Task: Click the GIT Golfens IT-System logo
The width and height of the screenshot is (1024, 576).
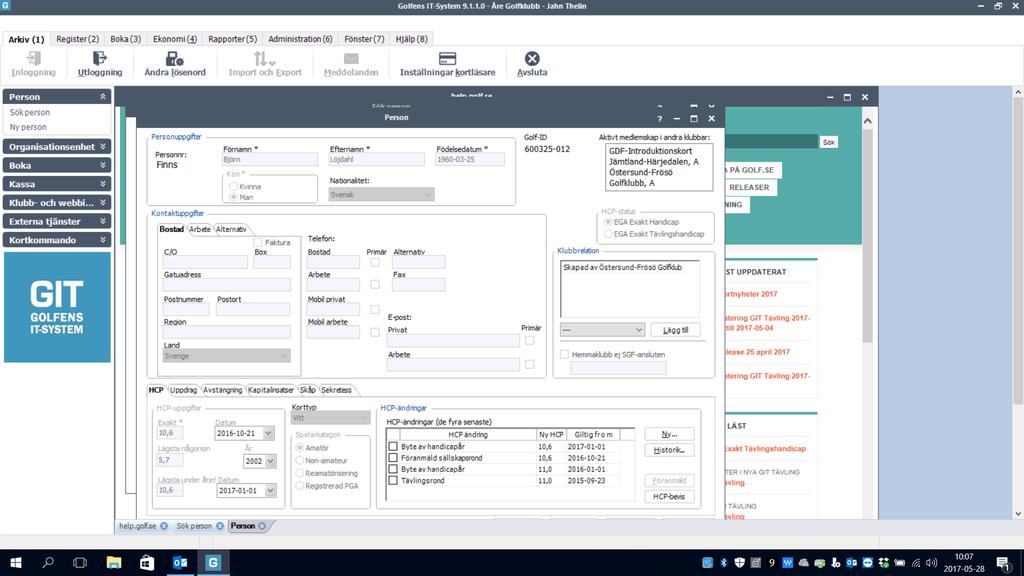Action: click(x=57, y=307)
